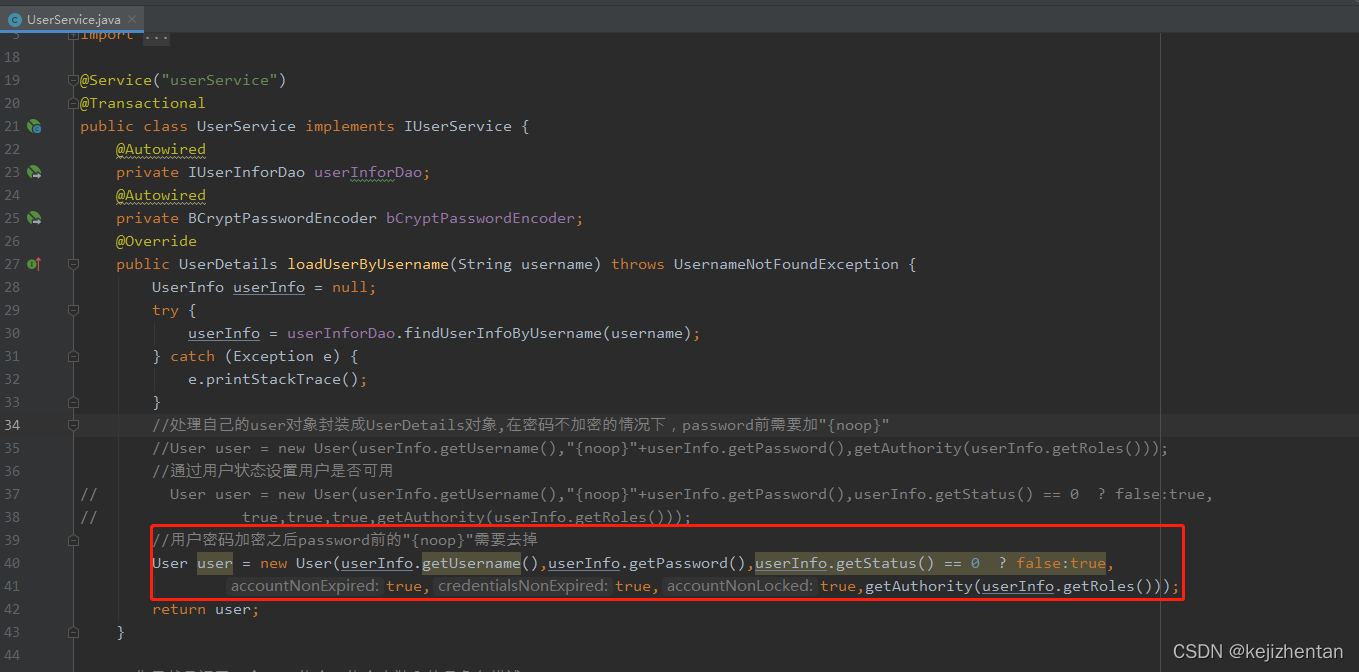1359x672 pixels.
Task: Close the UserService.java tab
Action: 133,19
